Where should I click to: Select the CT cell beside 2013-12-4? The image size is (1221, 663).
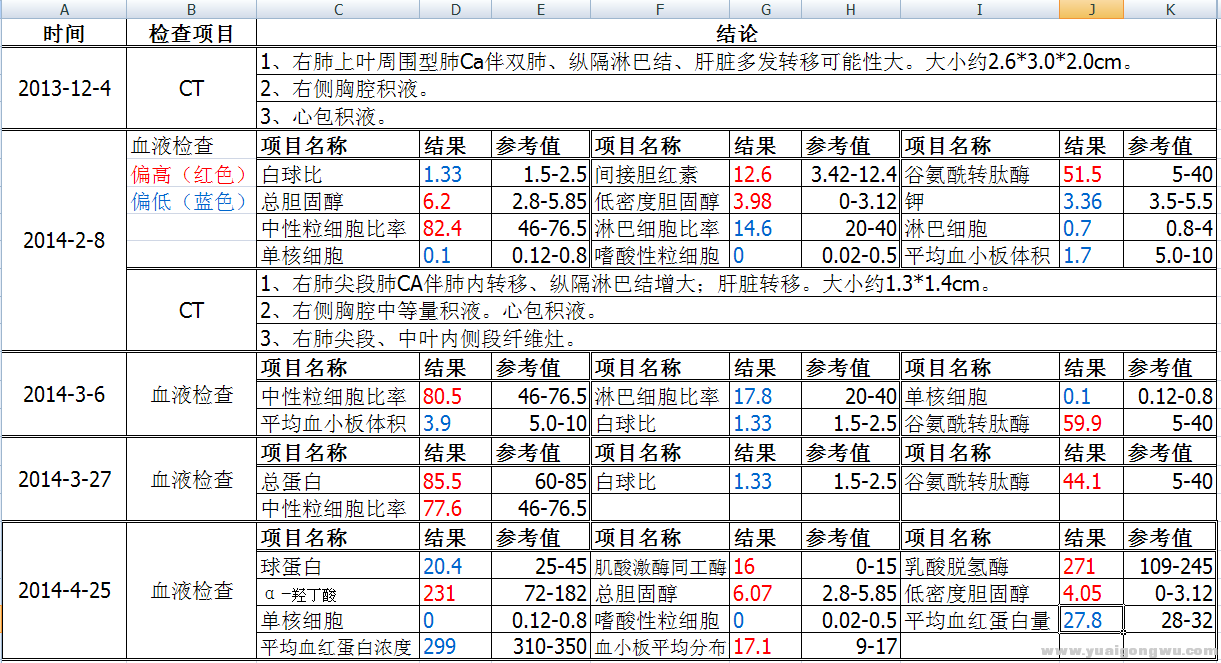point(191,88)
